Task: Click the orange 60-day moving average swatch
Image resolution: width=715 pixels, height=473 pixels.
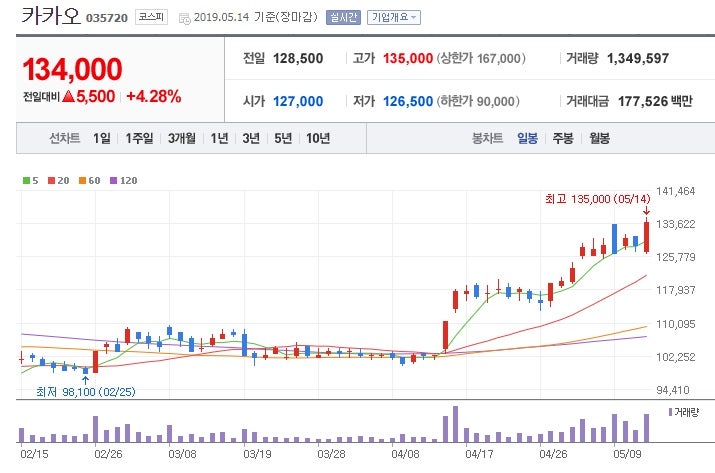Action: (x=82, y=181)
